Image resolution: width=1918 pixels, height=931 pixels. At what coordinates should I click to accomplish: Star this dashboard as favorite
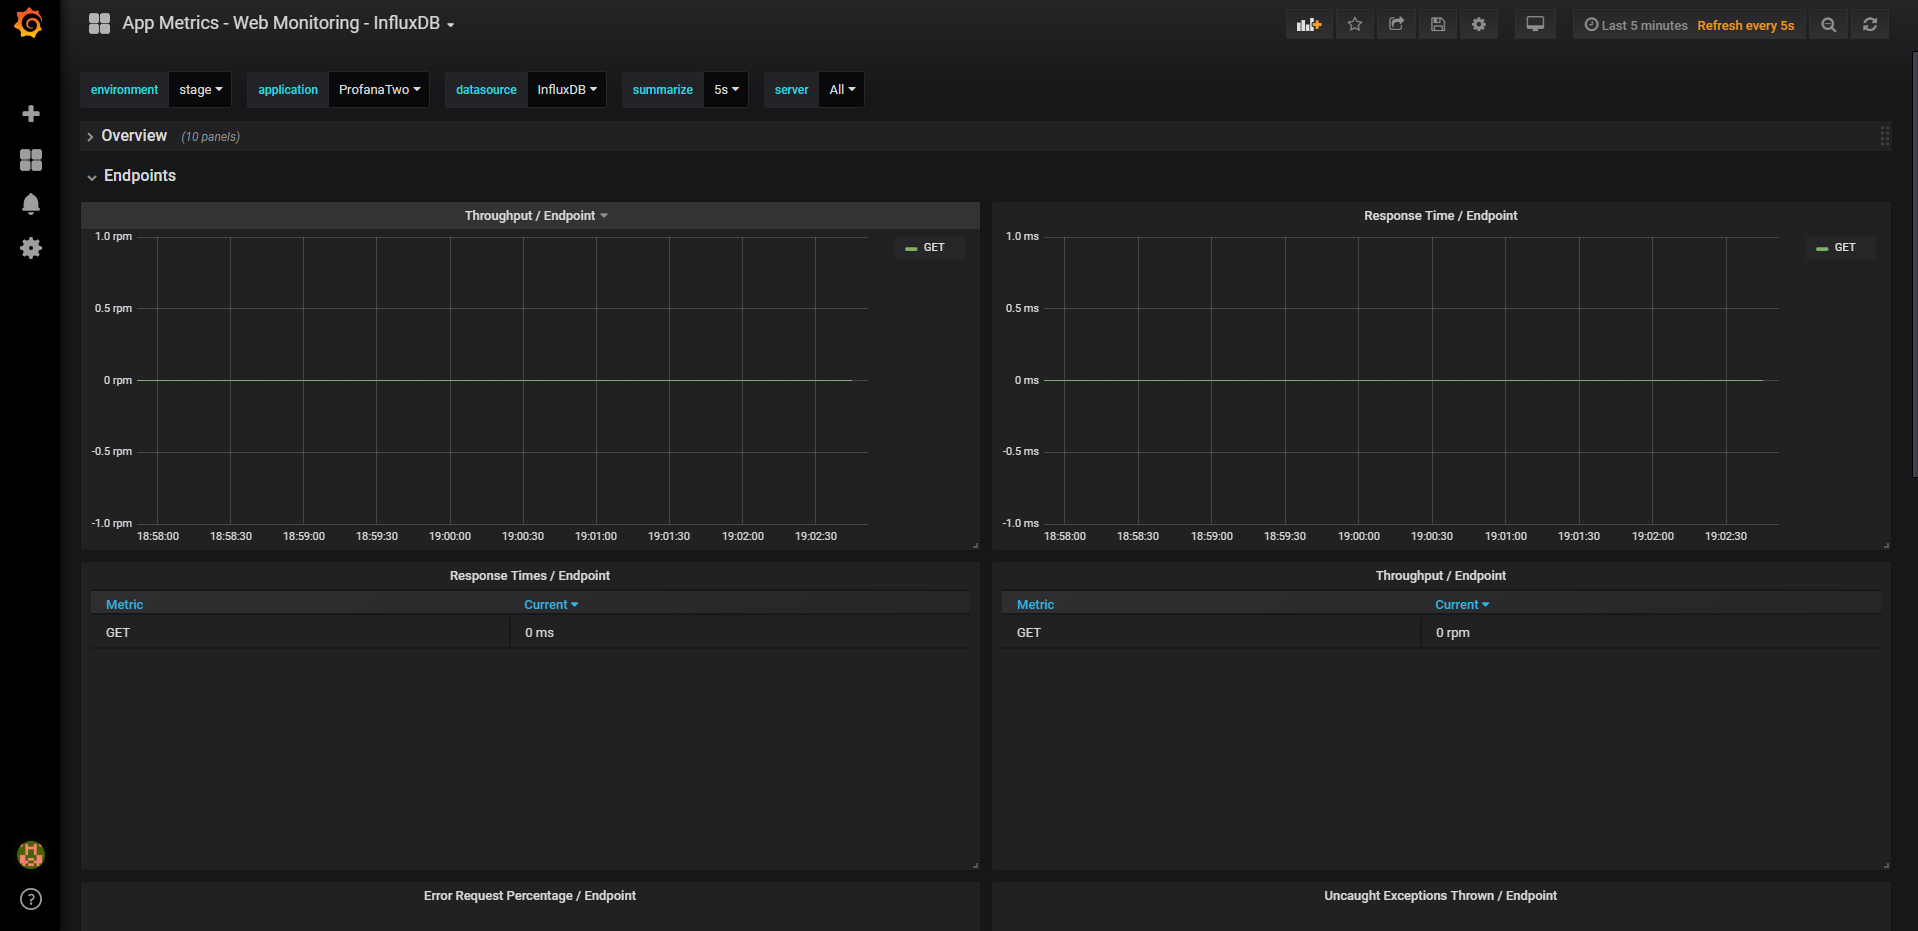coord(1355,25)
